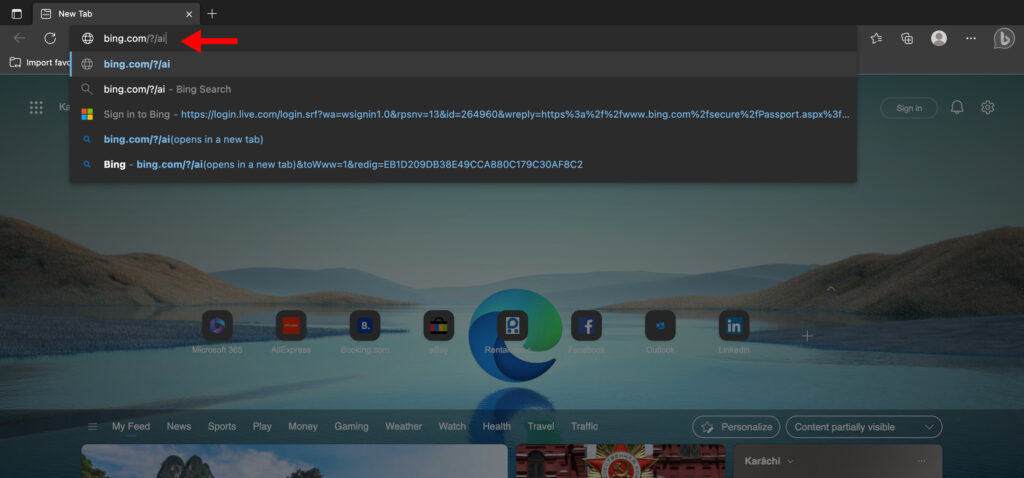The image size is (1024, 478).
Task: Click the Bing chat sidebar icon
Action: 1004,38
